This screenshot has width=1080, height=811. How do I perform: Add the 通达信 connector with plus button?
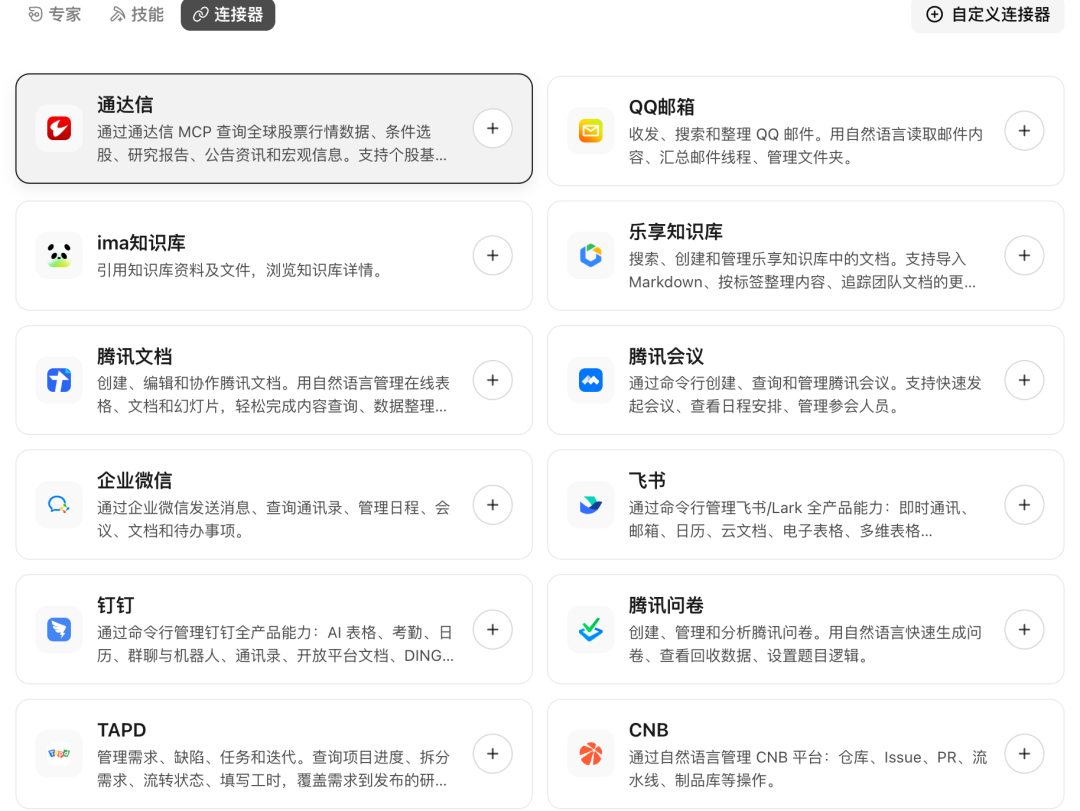(x=492, y=128)
